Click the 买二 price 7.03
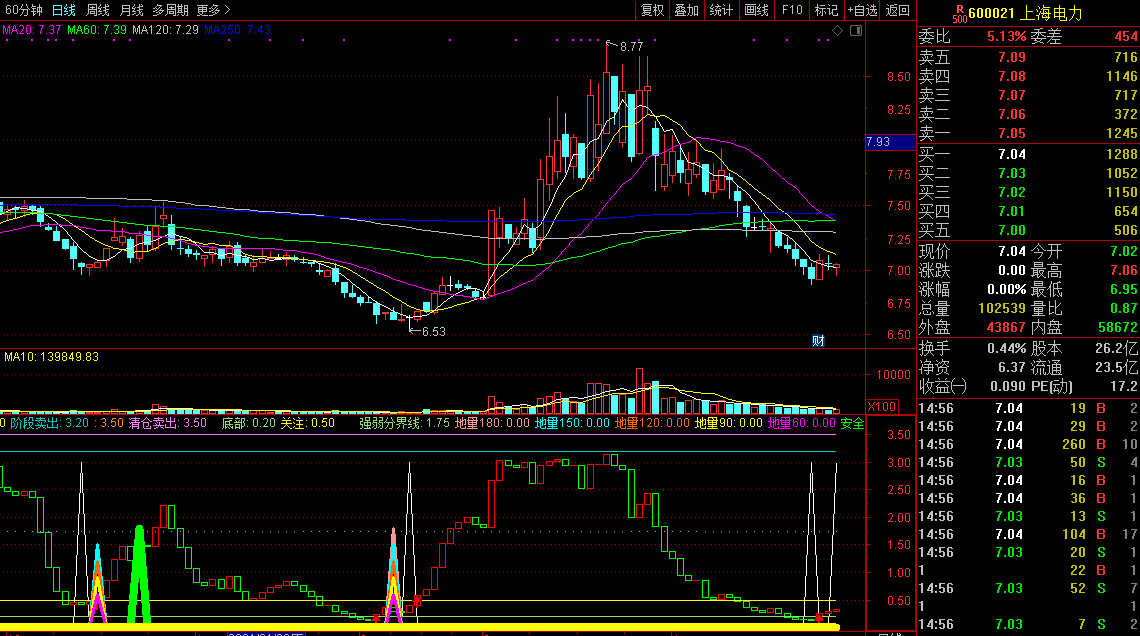1140x636 pixels. [x=1012, y=173]
